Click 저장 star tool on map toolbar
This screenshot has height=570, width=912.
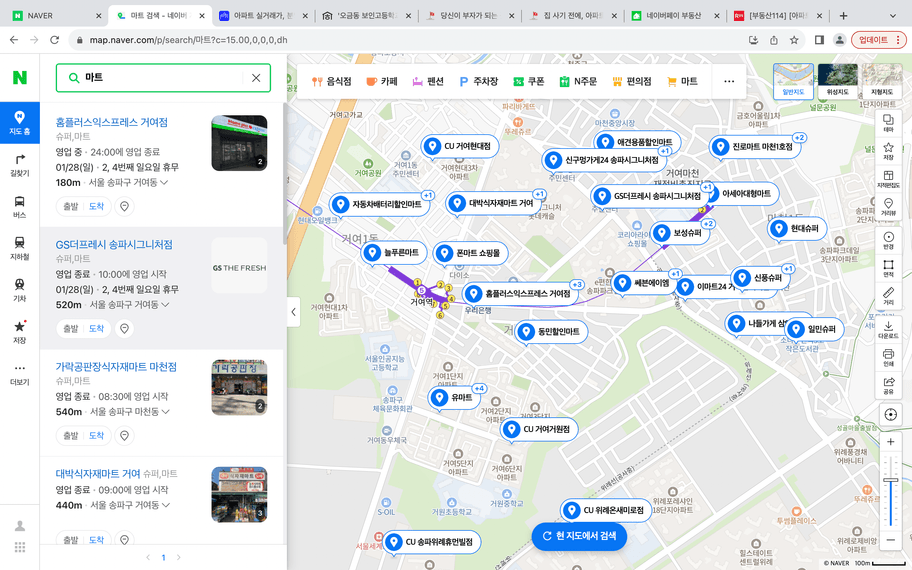[888, 151]
